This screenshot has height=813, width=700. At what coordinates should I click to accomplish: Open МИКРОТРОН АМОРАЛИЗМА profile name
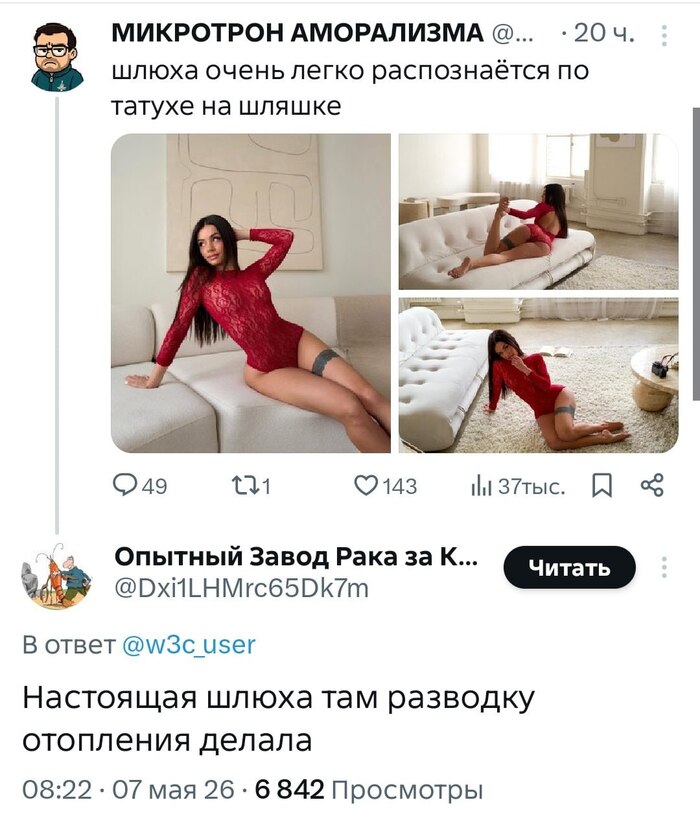pyautogui.click(x=298, y=34)
